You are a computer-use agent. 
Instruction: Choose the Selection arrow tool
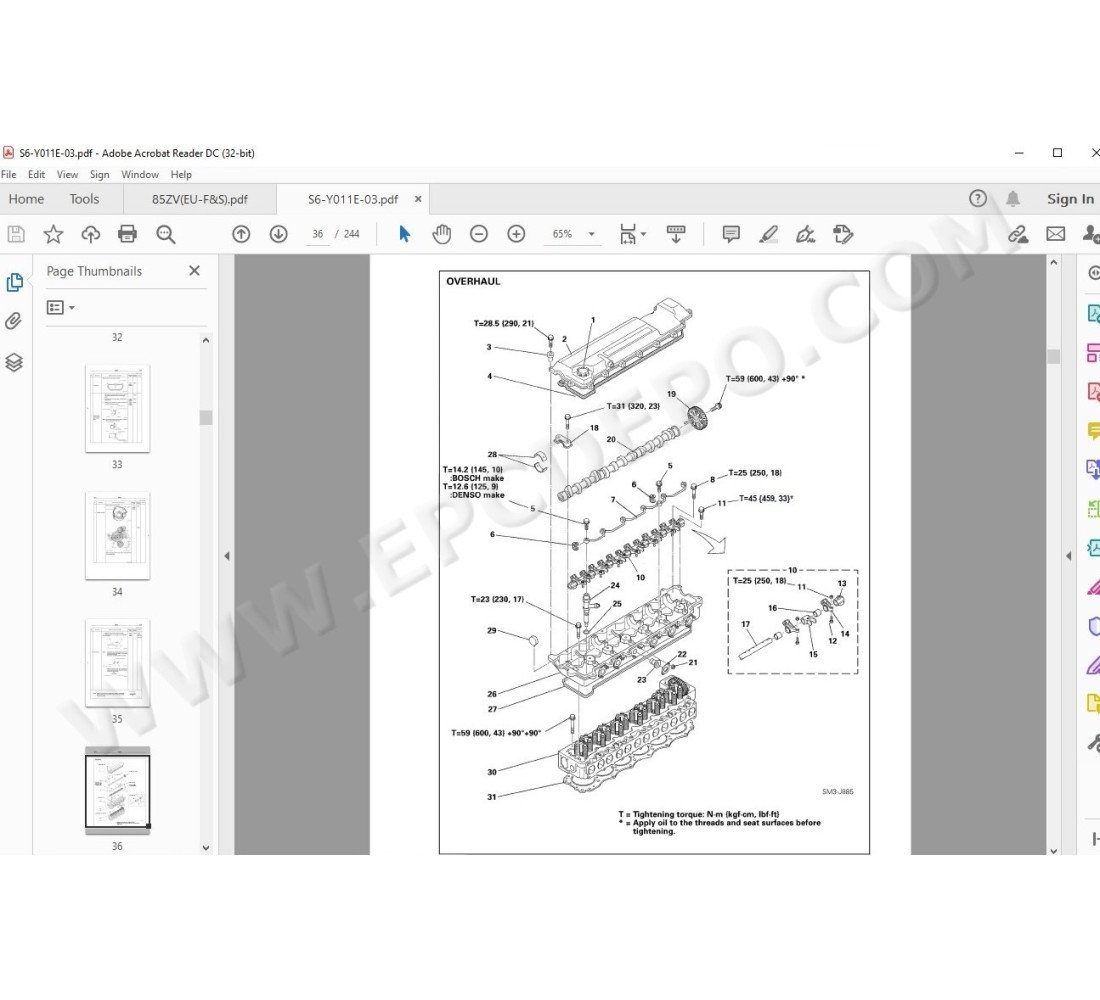click(x=404, y=234)
